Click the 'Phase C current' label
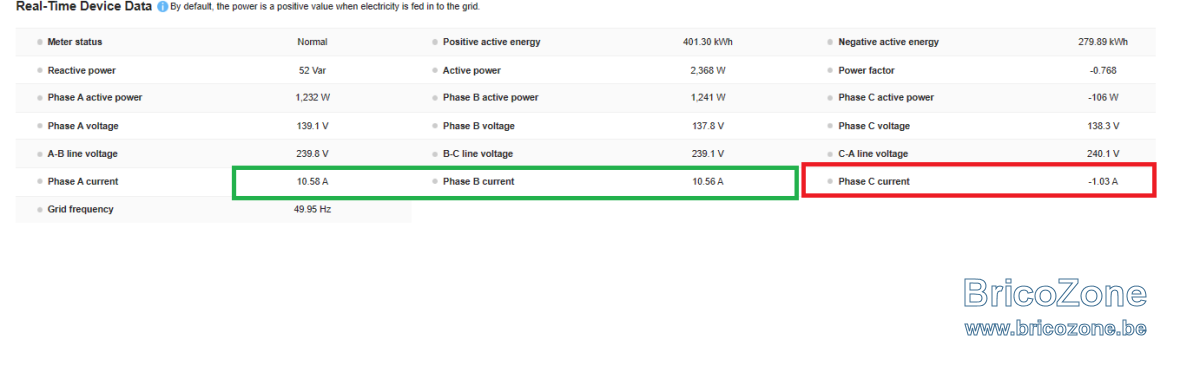 pyautogui.click(x=874, y=182)
